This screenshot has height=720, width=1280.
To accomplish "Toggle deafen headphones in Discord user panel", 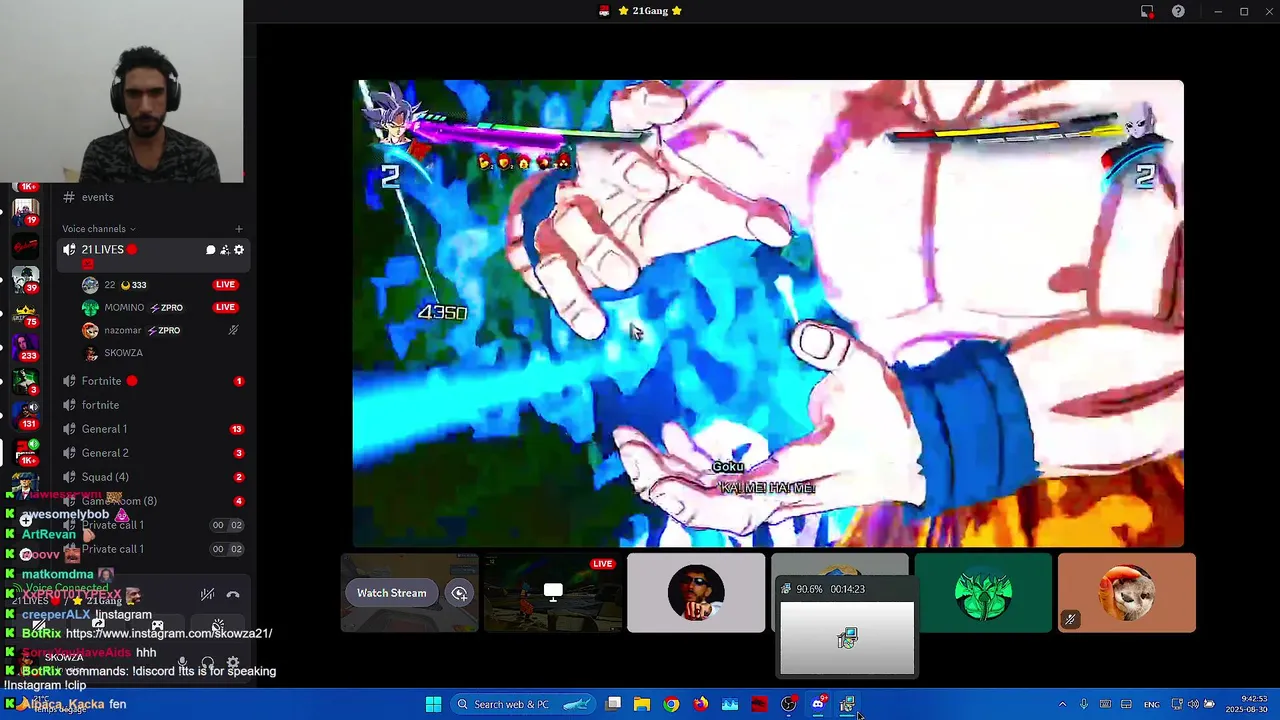I will (207, 662).
